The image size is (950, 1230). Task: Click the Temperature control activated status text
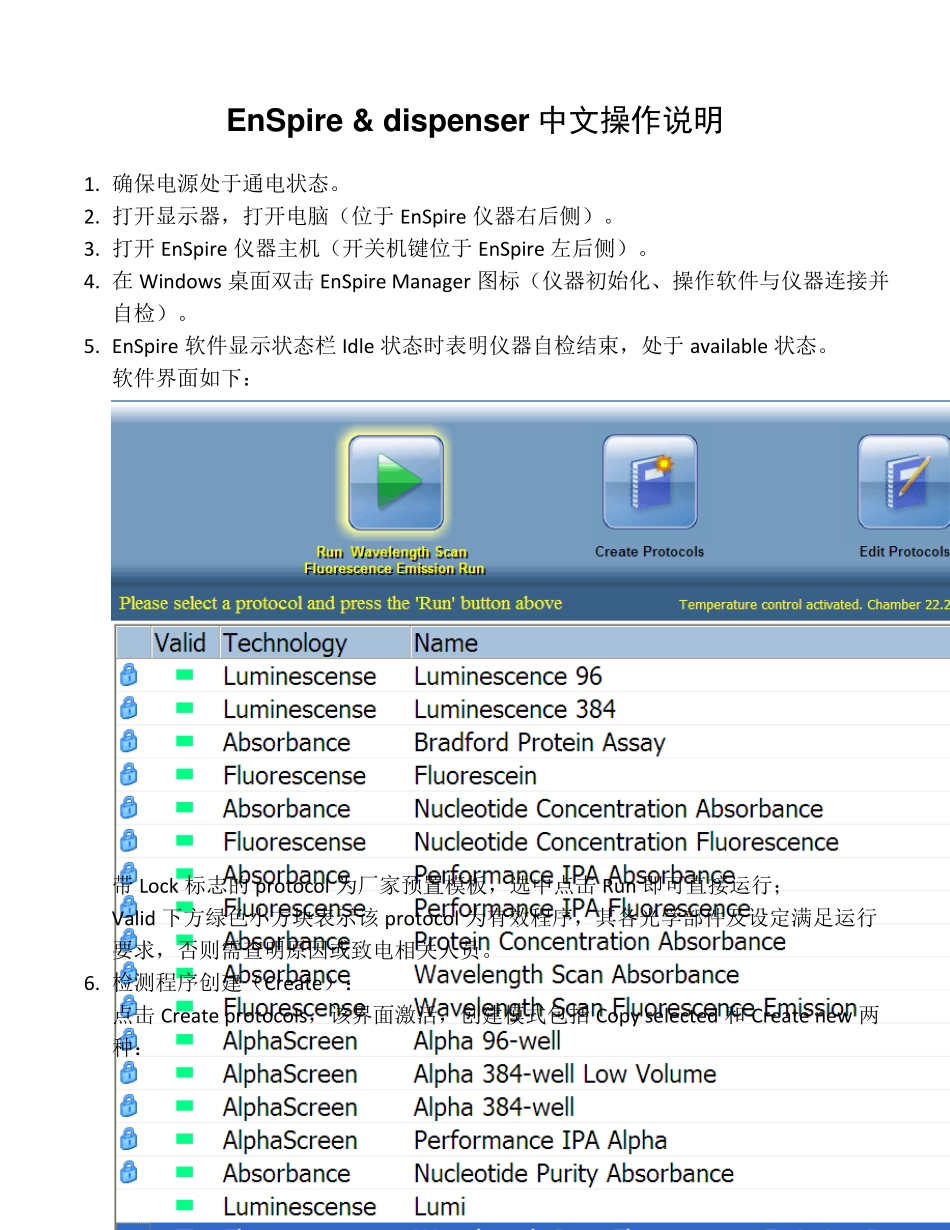click(x=814, y=604)
